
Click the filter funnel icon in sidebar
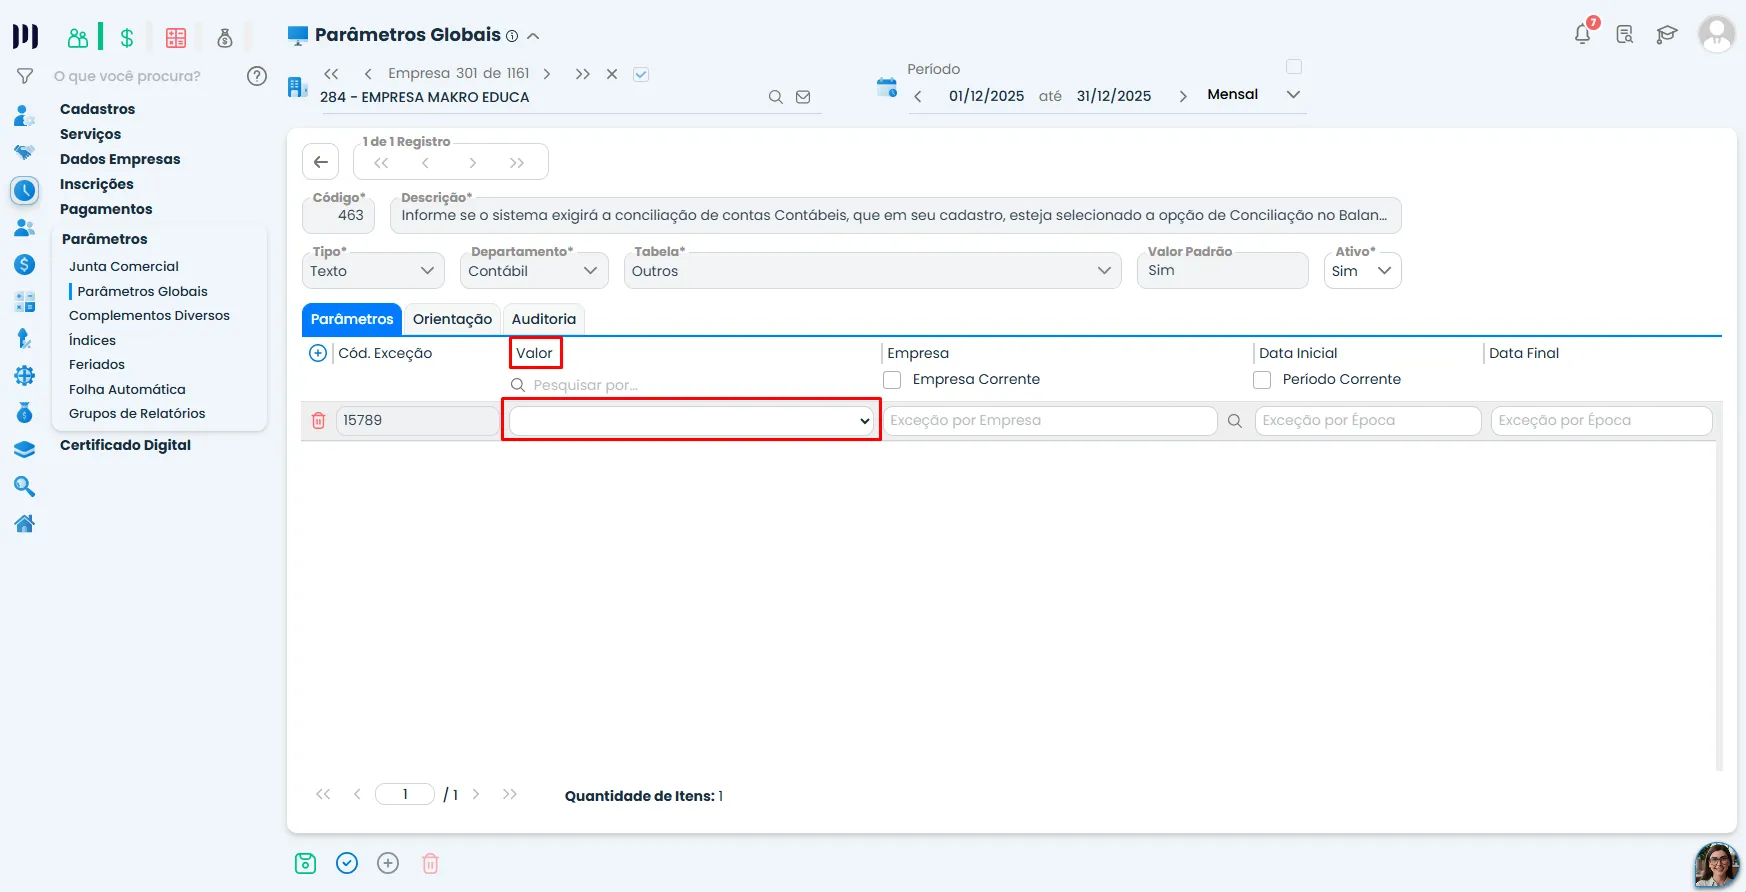coord(25,76)
